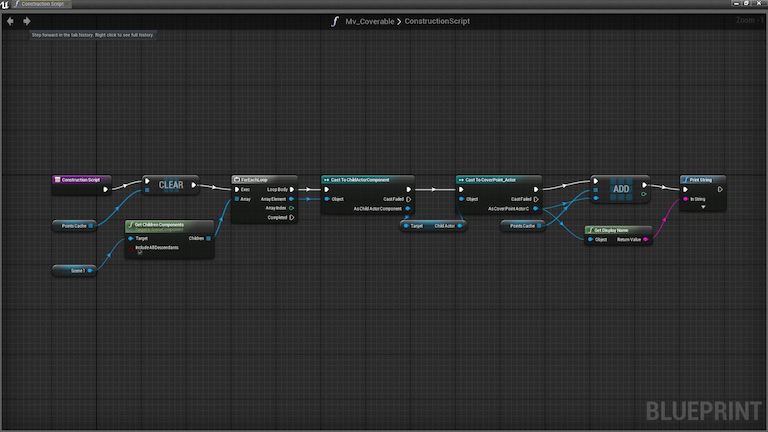The image size is (768, 432).
Task: Click the Scene1 node output pin
Action: (x=90, y=270)
